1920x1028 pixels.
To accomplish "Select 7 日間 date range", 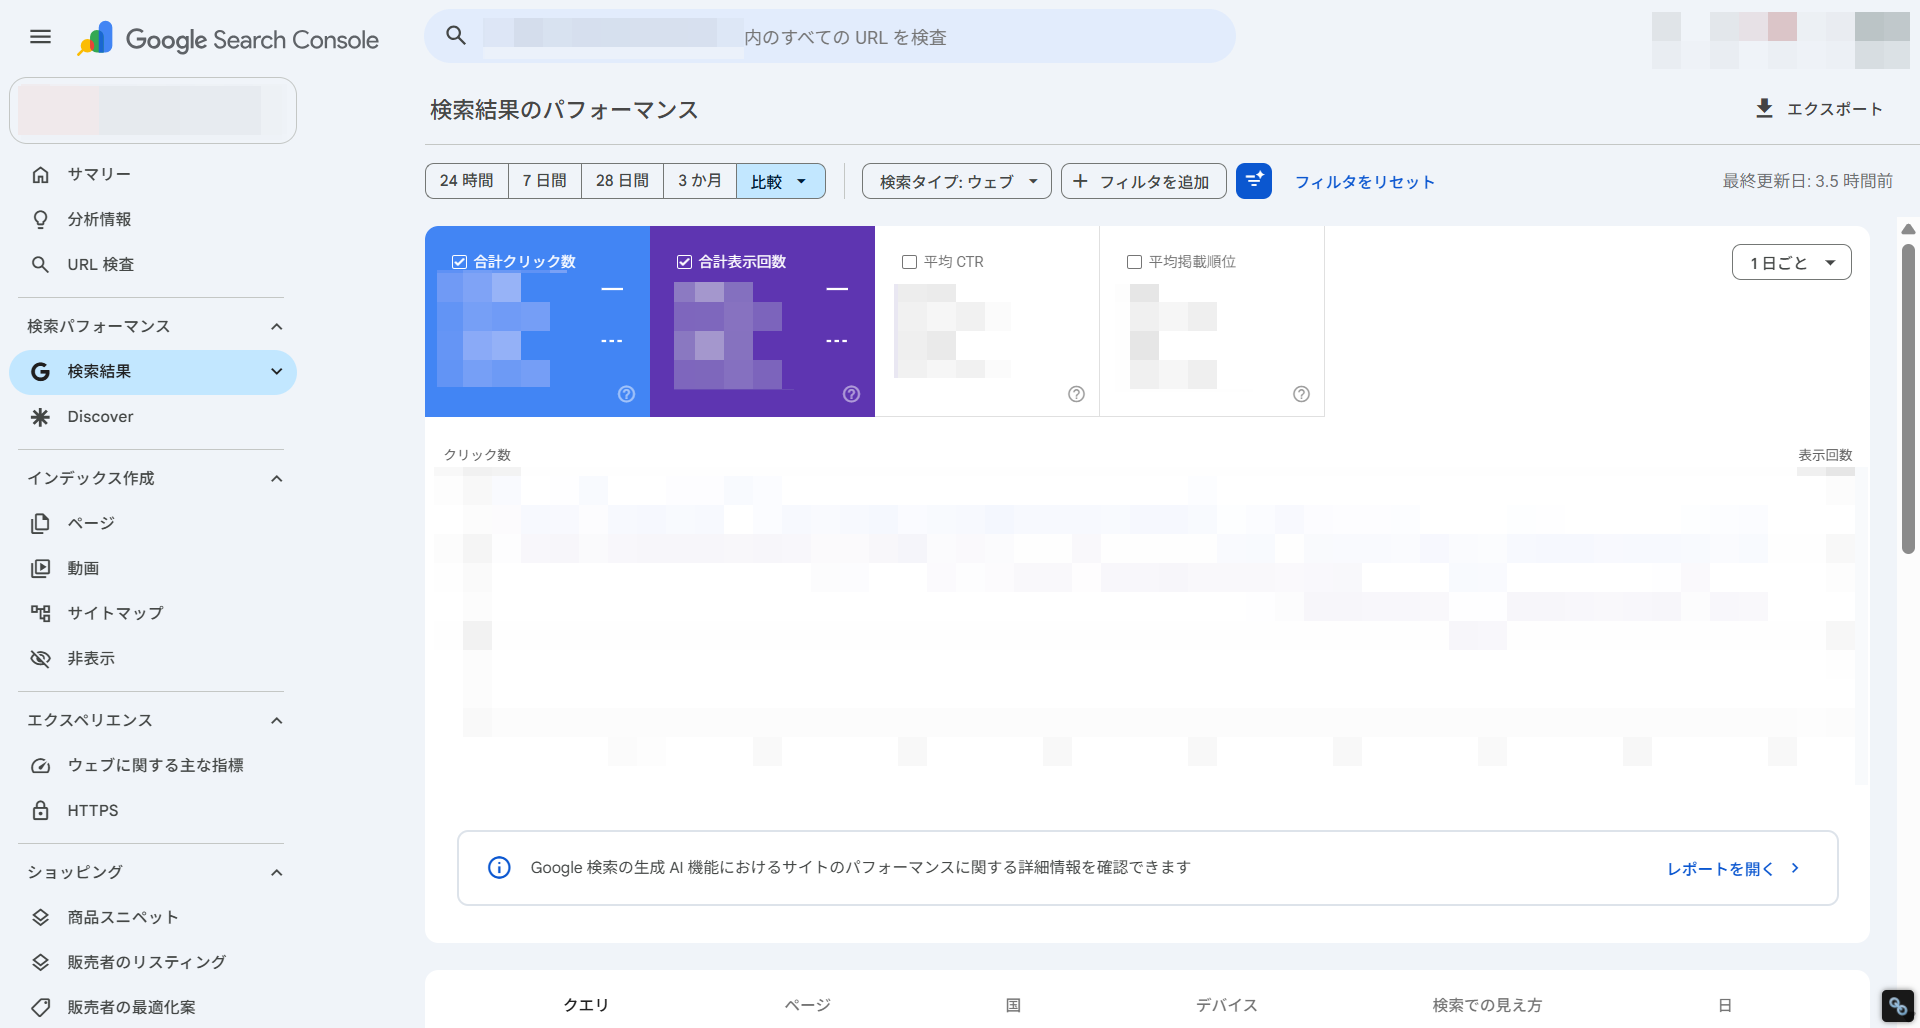I will pyautogui.click(x=545, y=181).
